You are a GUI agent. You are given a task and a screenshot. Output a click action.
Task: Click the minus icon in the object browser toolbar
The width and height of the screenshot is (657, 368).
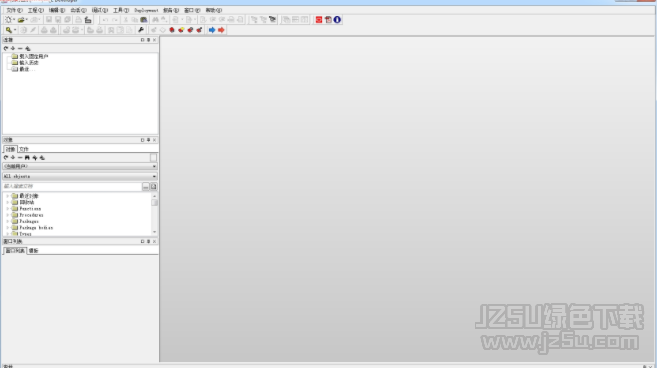click(x=20, y=158)
